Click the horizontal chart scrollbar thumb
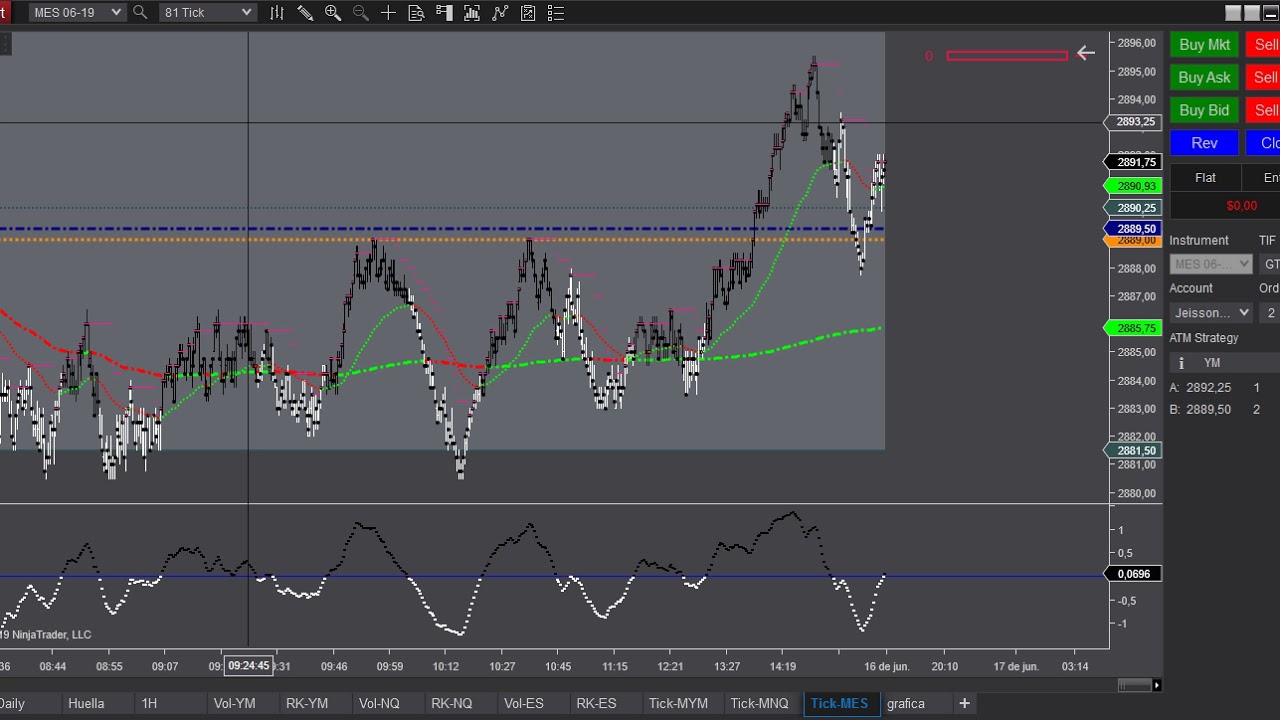This screenshot has width=1280, height=720. pyautogui.click(x=1133, y=685)
